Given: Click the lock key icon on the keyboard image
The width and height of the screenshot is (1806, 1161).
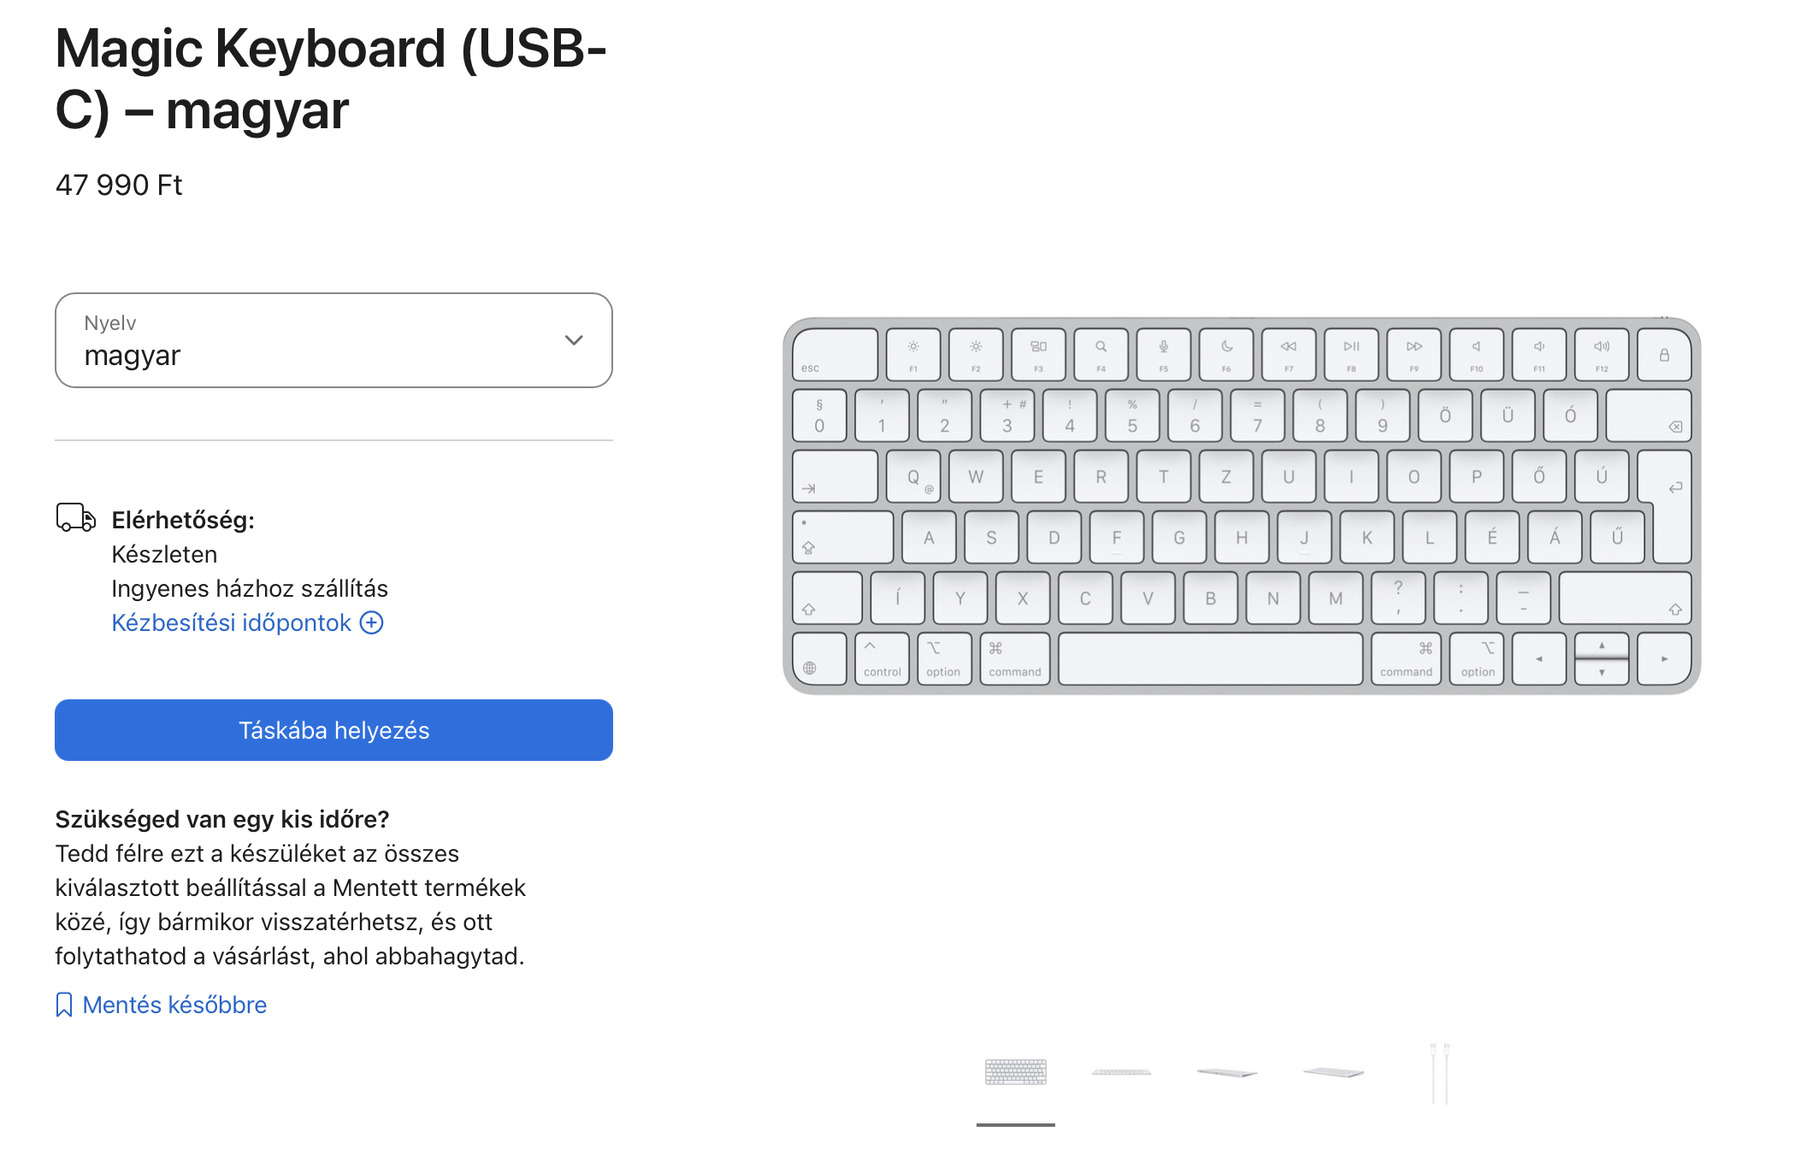Looking at the screenshot, I should click(1664, 355).
